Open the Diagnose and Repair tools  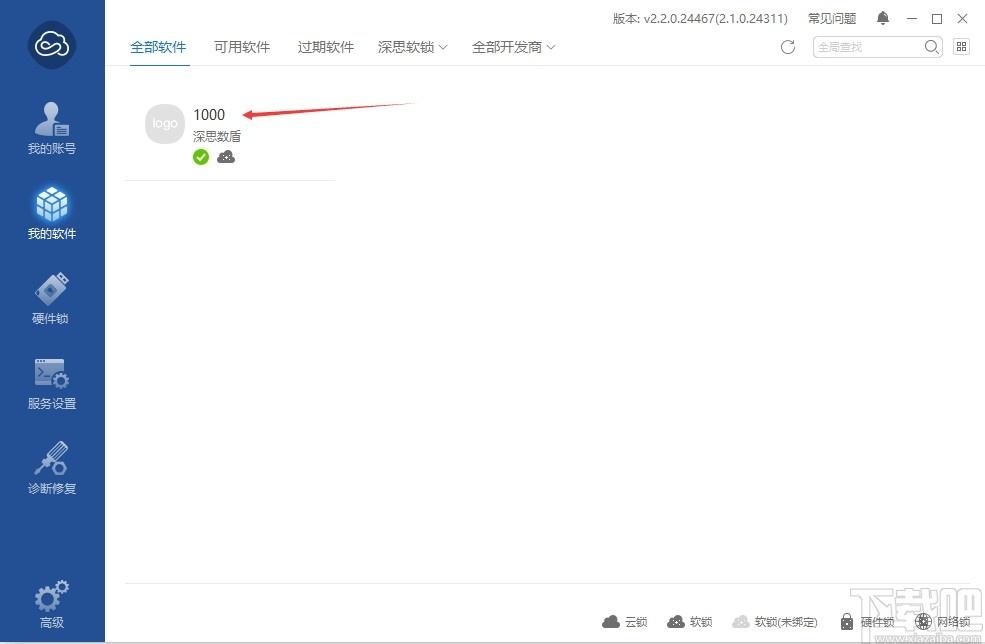[52, 468]
